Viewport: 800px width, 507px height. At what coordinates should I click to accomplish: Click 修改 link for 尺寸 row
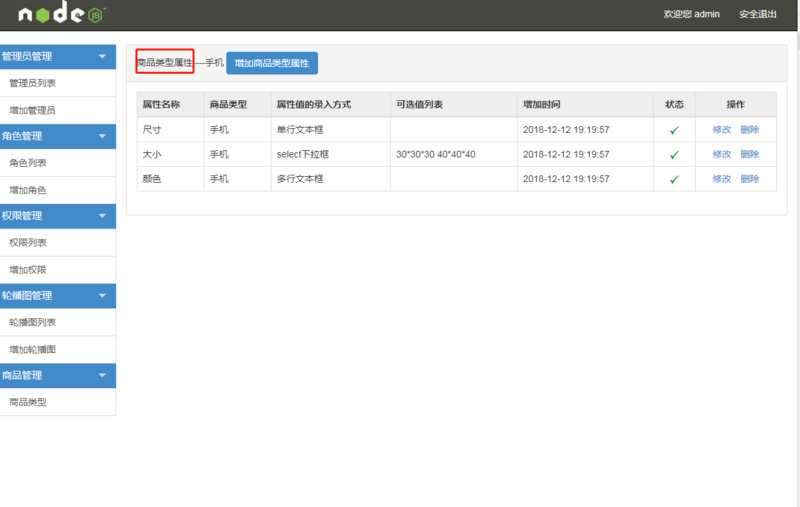[x=721, y=130]
